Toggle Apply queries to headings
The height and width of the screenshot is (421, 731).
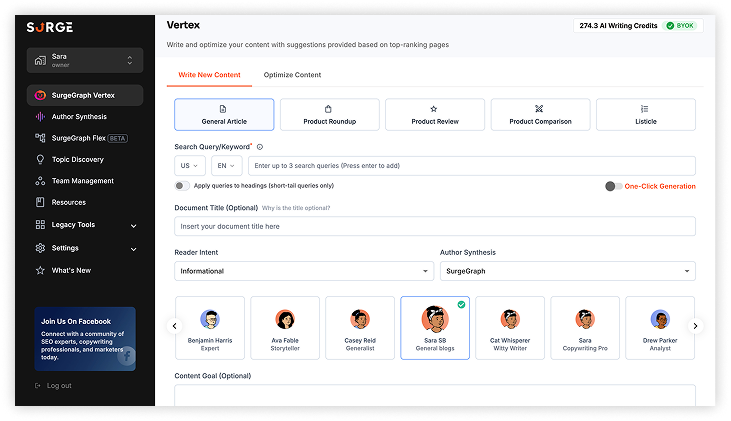pyautogui.click(x=182, y=186)
